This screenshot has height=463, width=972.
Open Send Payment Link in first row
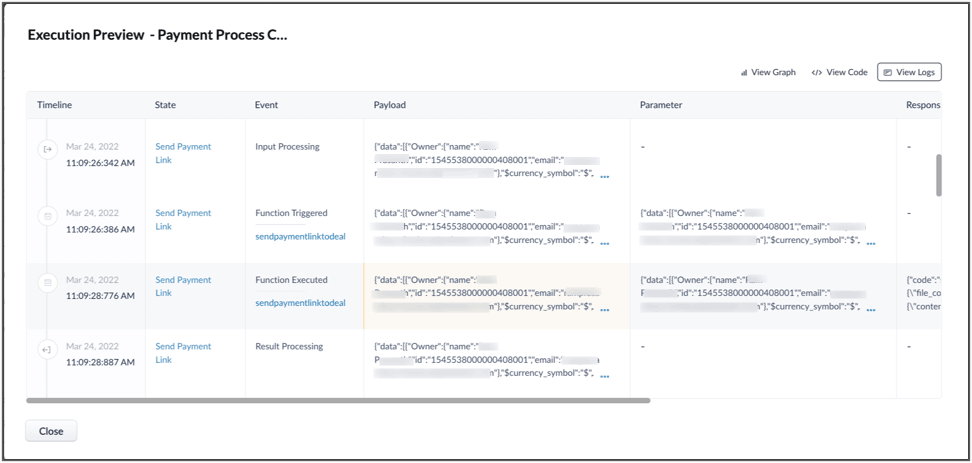183,153
